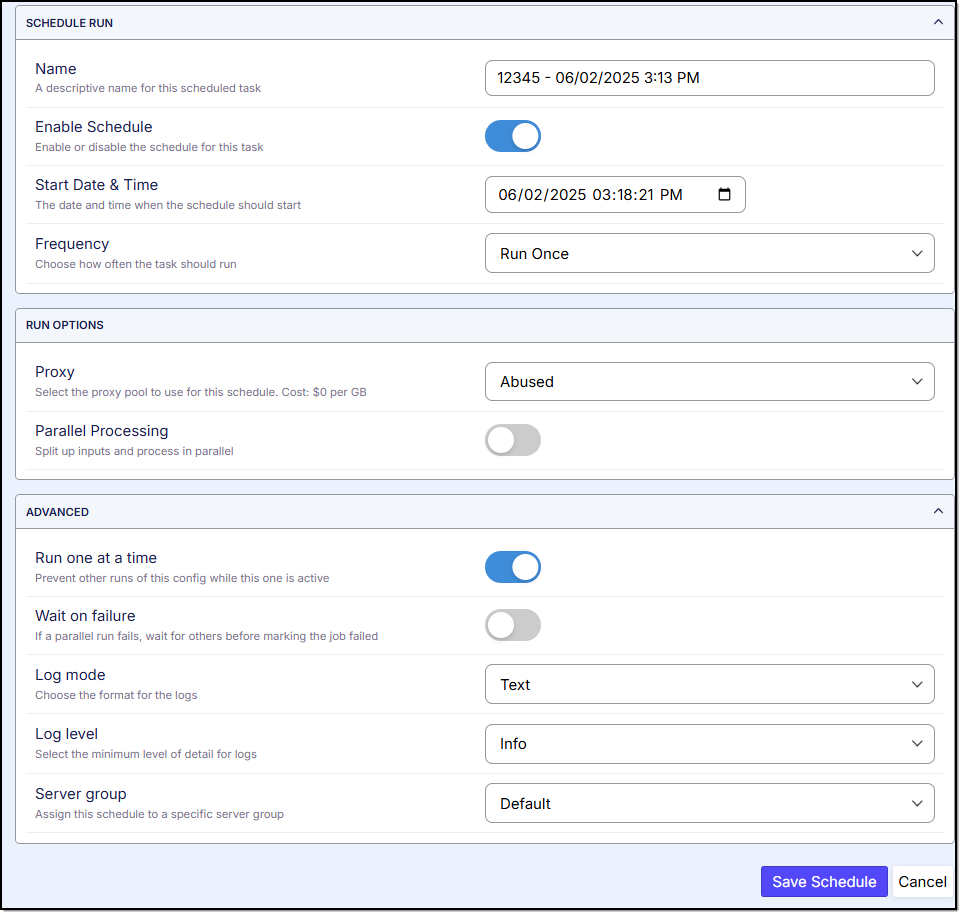The width and height of the screenshot is (962, 915).
Task: Open the Frequency dropdown showing Run Once
Action: [x=709, y=254]
